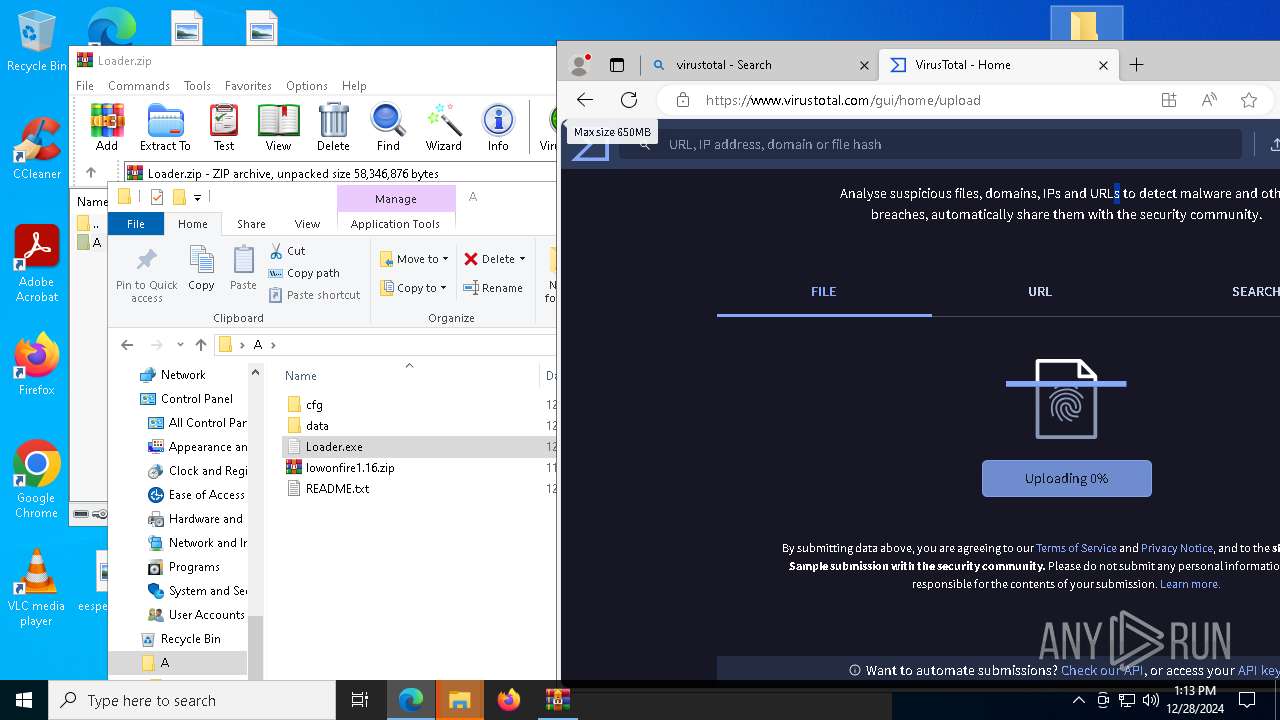Open the Copy to dropdown in Explorer

415,288
